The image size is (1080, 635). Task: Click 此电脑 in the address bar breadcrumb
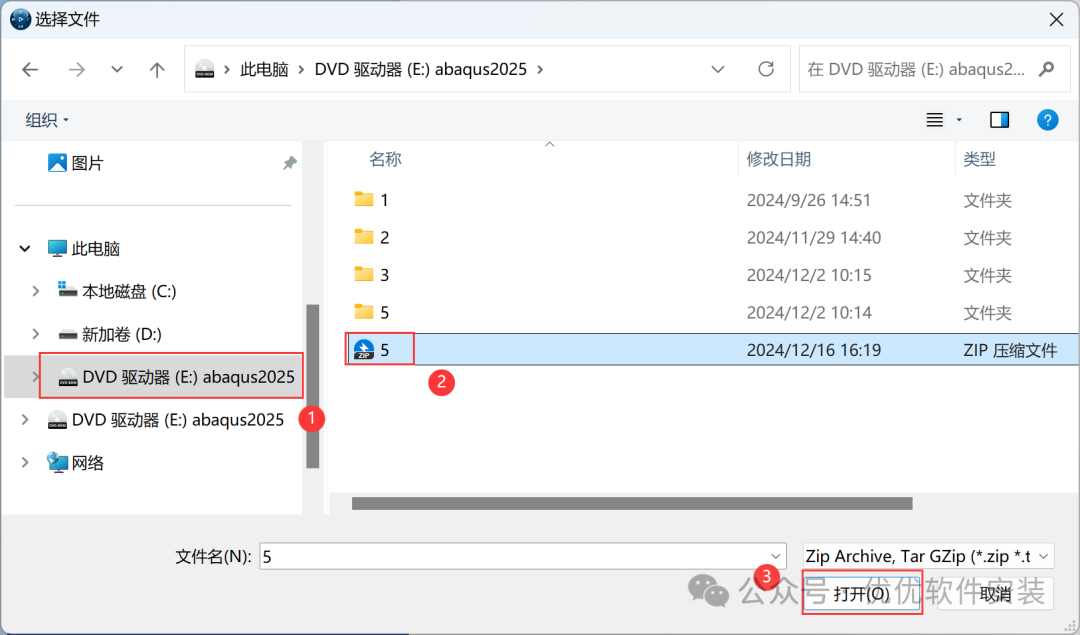(265, 69)
